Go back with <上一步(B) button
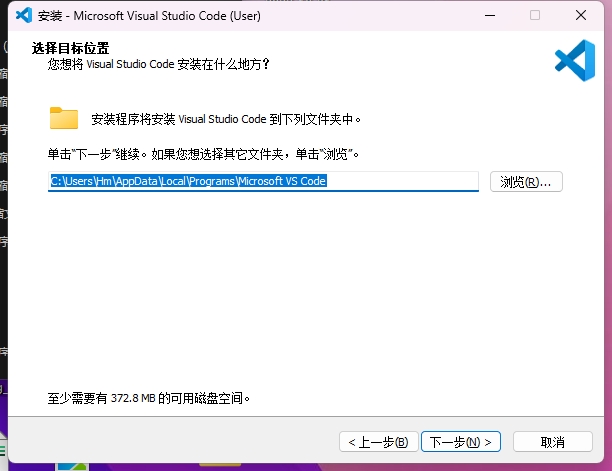 [x=379, y=442]
